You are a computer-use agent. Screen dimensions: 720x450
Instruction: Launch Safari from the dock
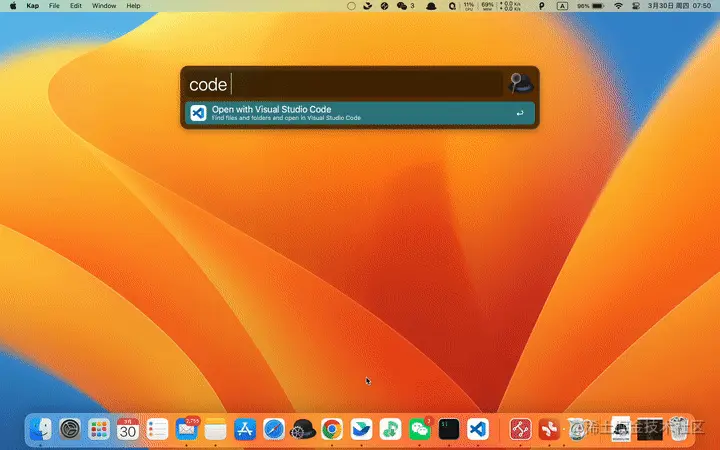(x=274, y=429)
